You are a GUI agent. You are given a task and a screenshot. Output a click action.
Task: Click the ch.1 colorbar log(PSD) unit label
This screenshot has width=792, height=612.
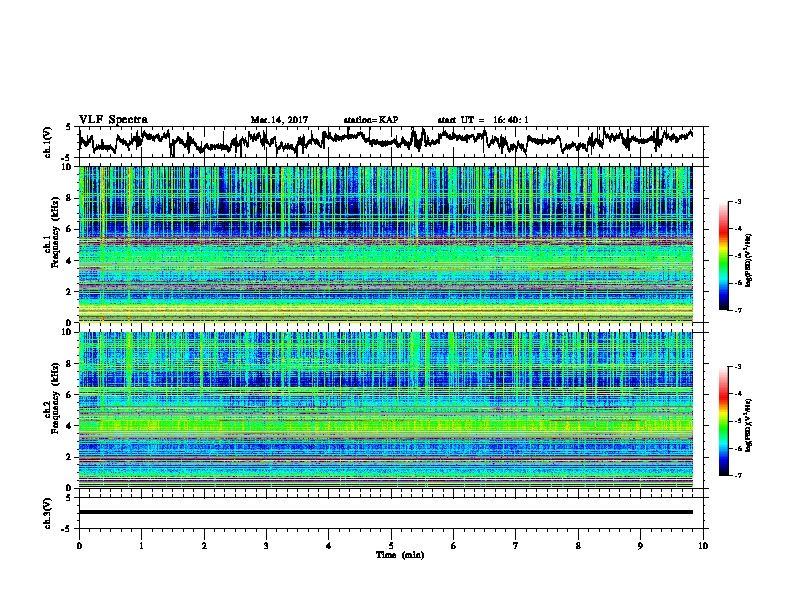[x=748, y=260]
